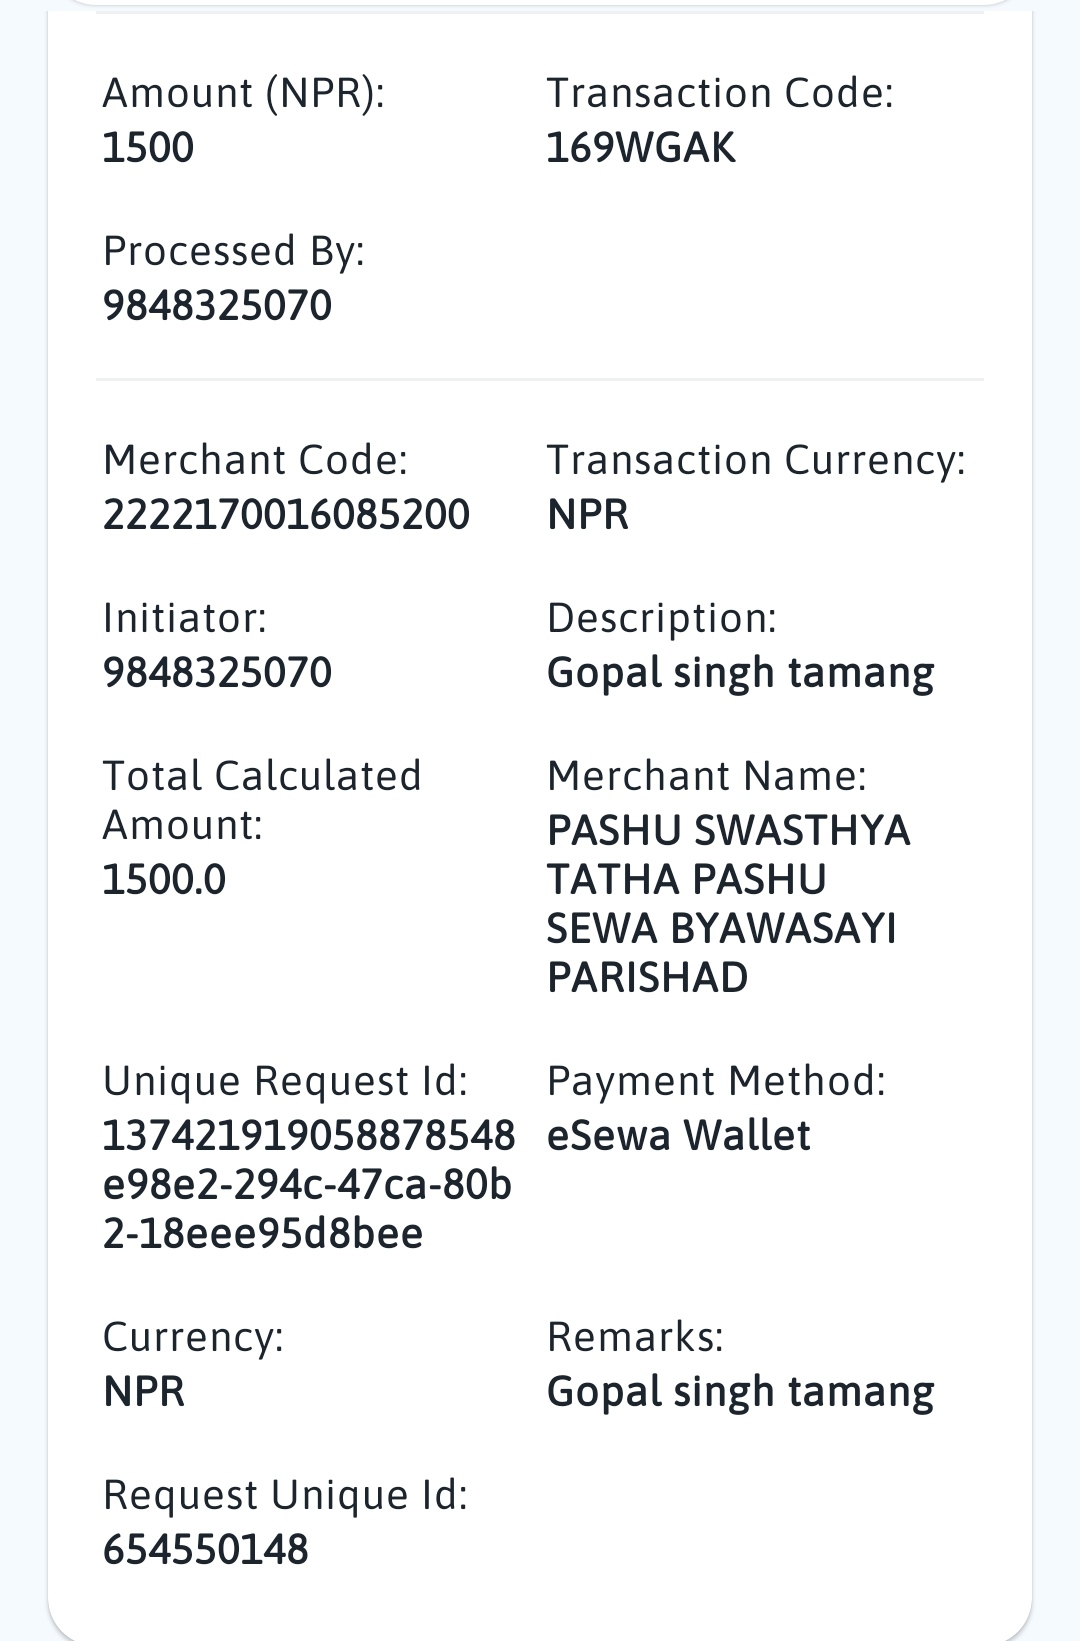Tap the Payment Method label

pyautogui.click(x=716, y=1082)
